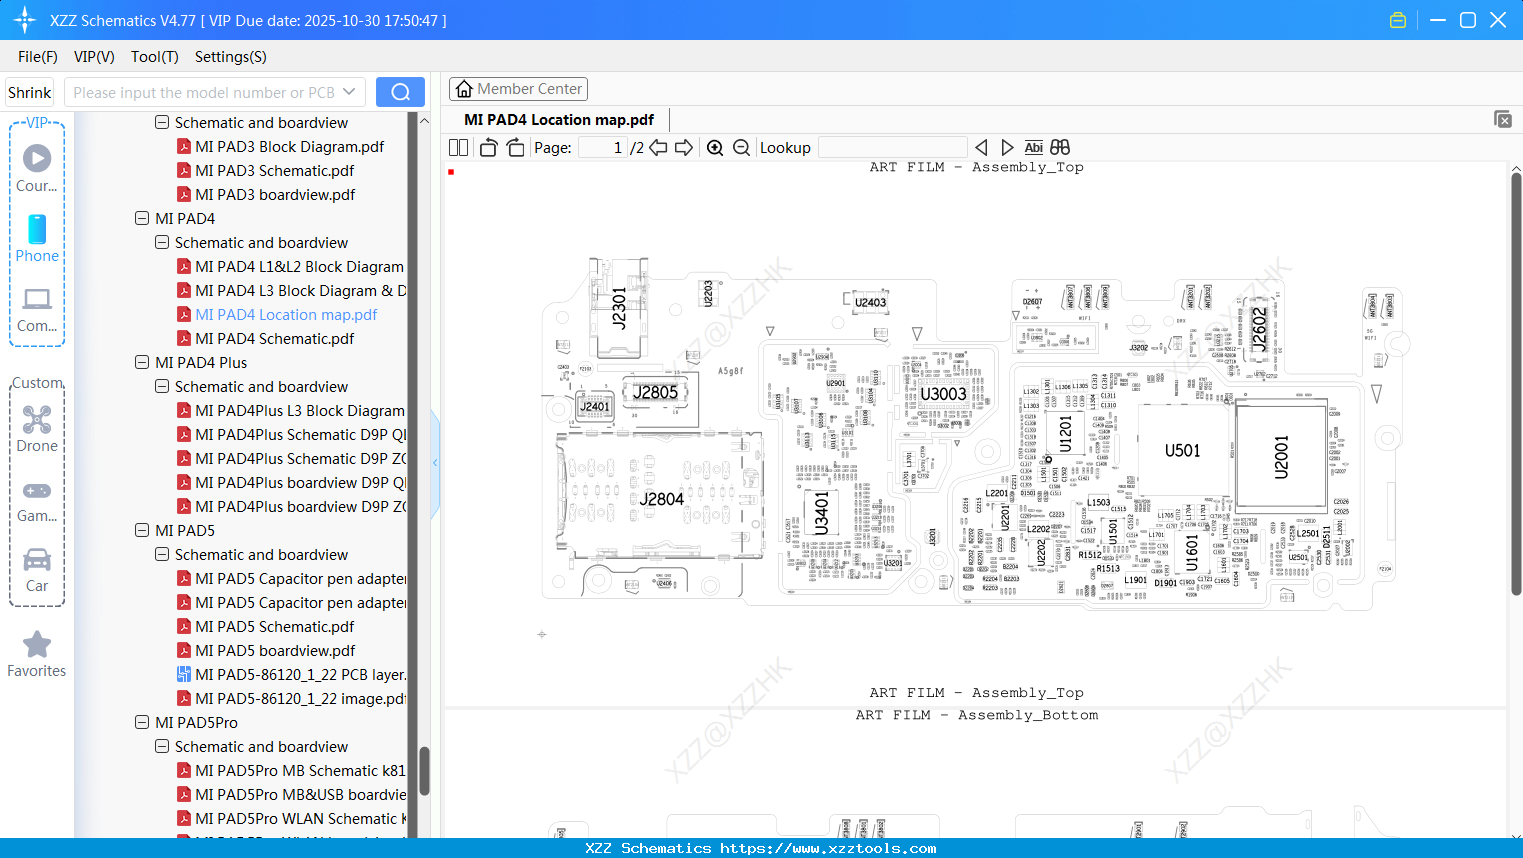Open the Member Center

pos(518,88)
